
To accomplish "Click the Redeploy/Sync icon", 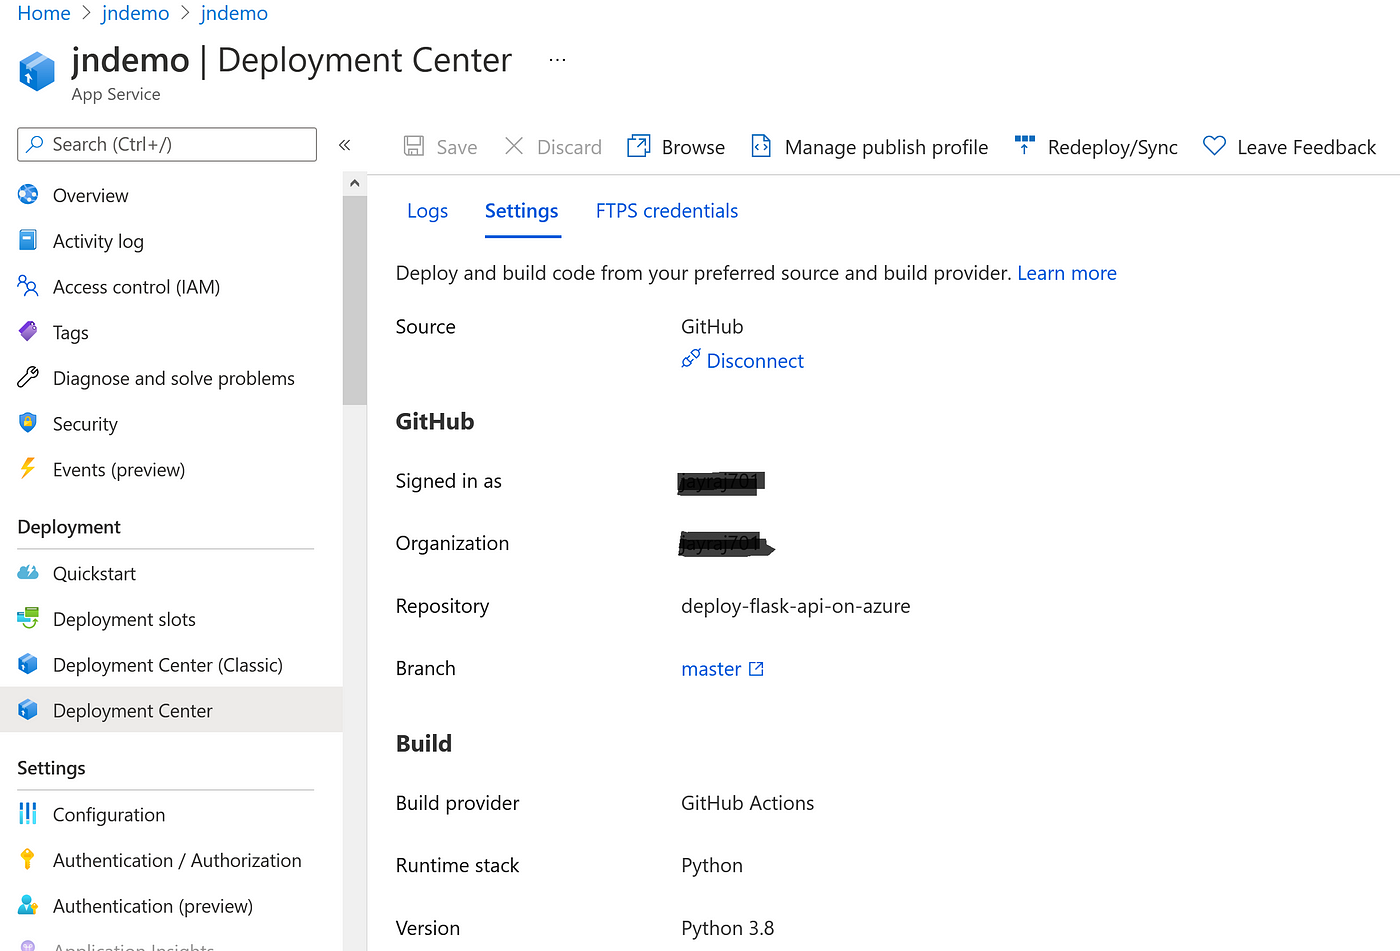I will point(1025,146).
